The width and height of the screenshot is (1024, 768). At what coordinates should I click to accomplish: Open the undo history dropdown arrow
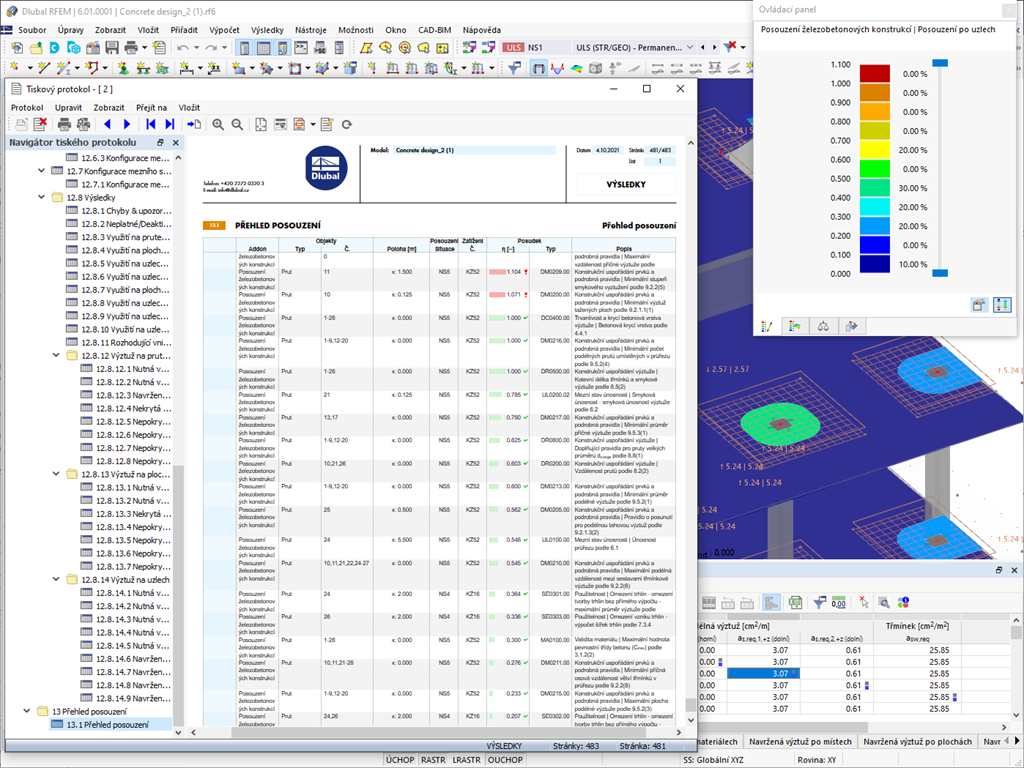point(197,48)
